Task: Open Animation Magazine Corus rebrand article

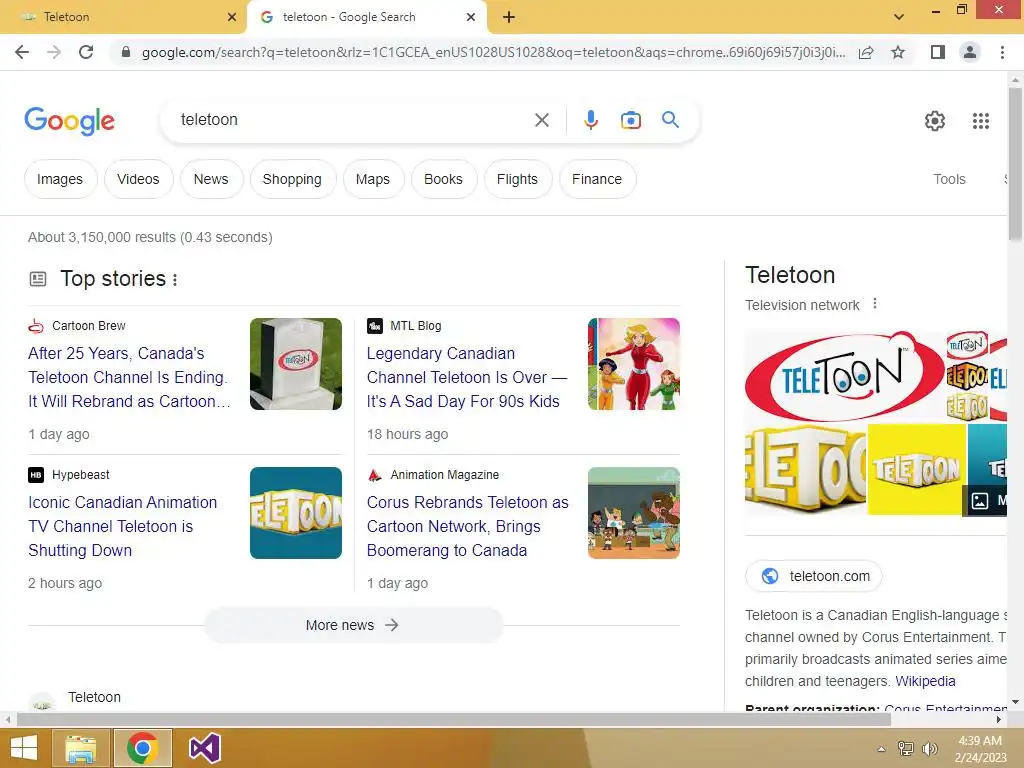Action: click(468, 526)
